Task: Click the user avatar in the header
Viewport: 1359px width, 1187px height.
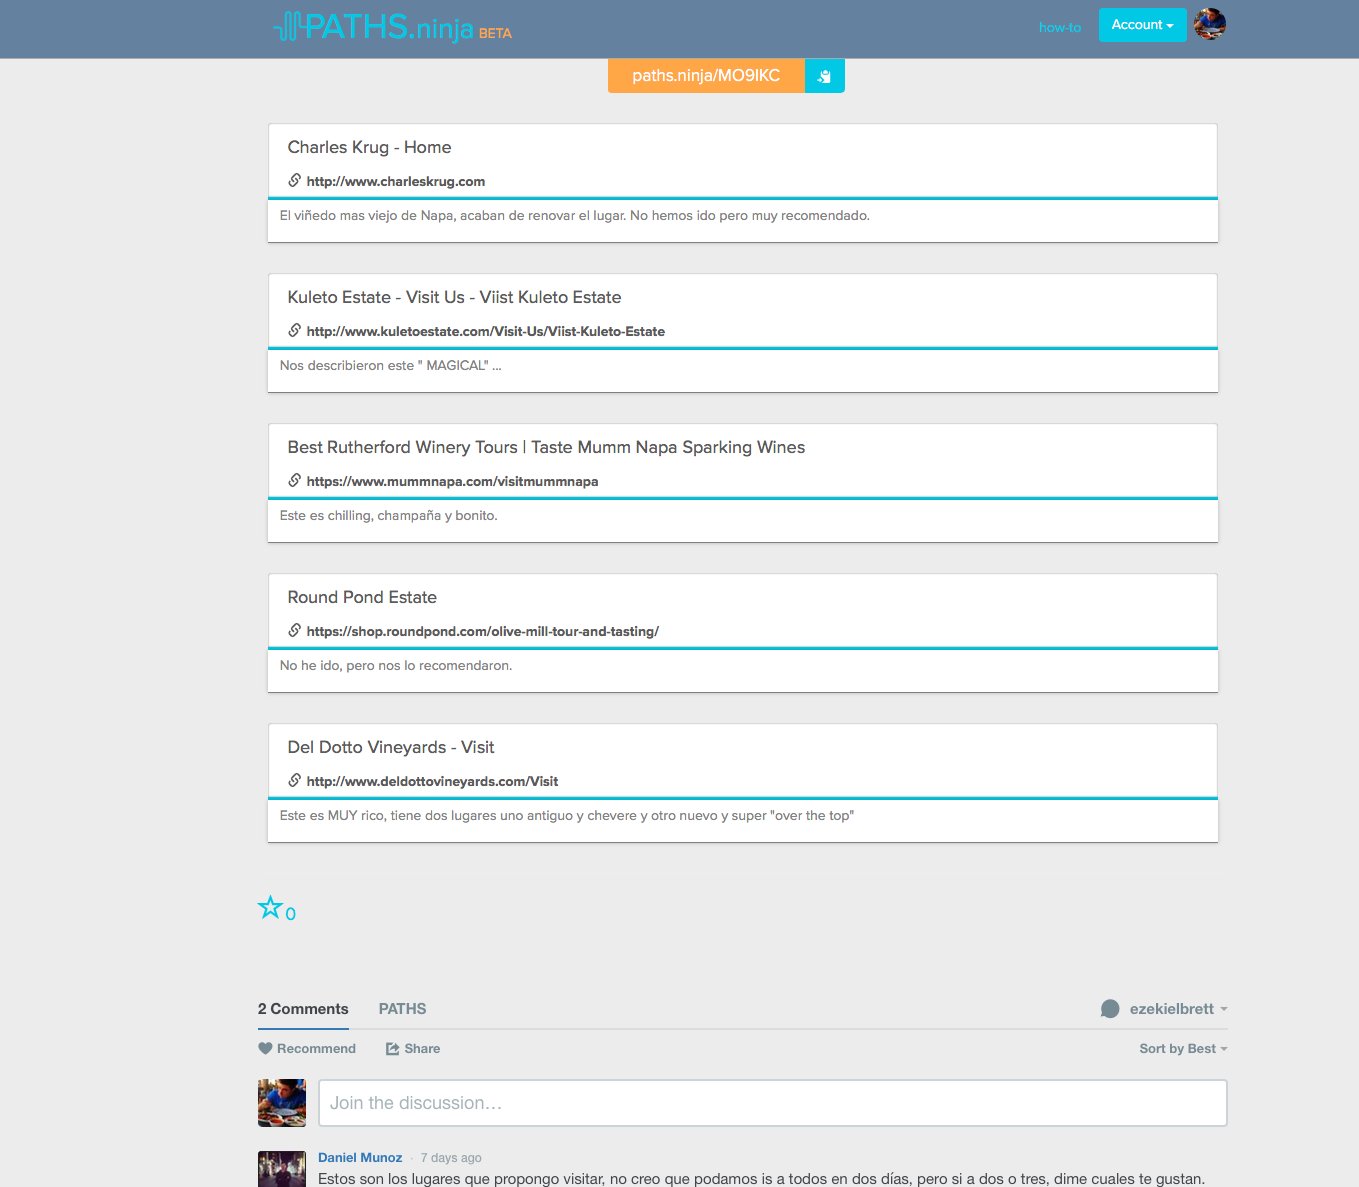Action: pyautogui.click(x=1210, y=24)
